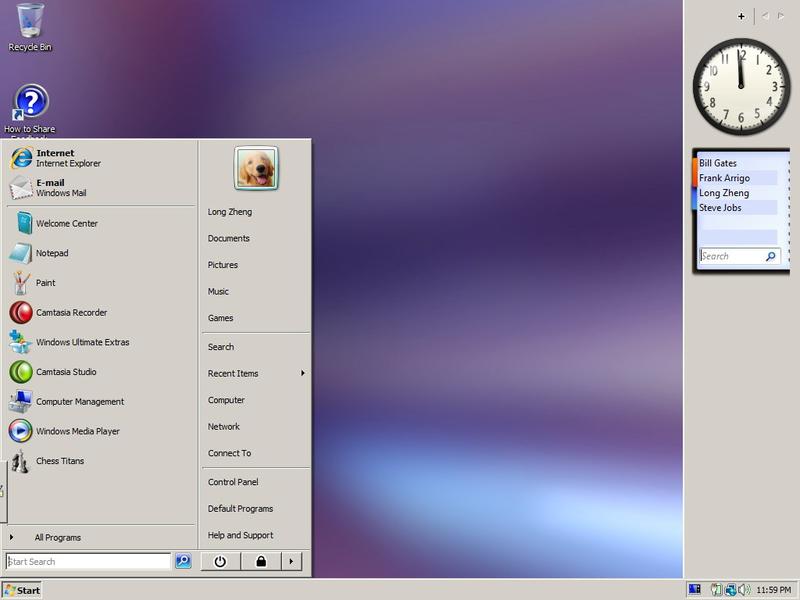
Task: Open Music folder link
Action: click(x=218, y=291)
